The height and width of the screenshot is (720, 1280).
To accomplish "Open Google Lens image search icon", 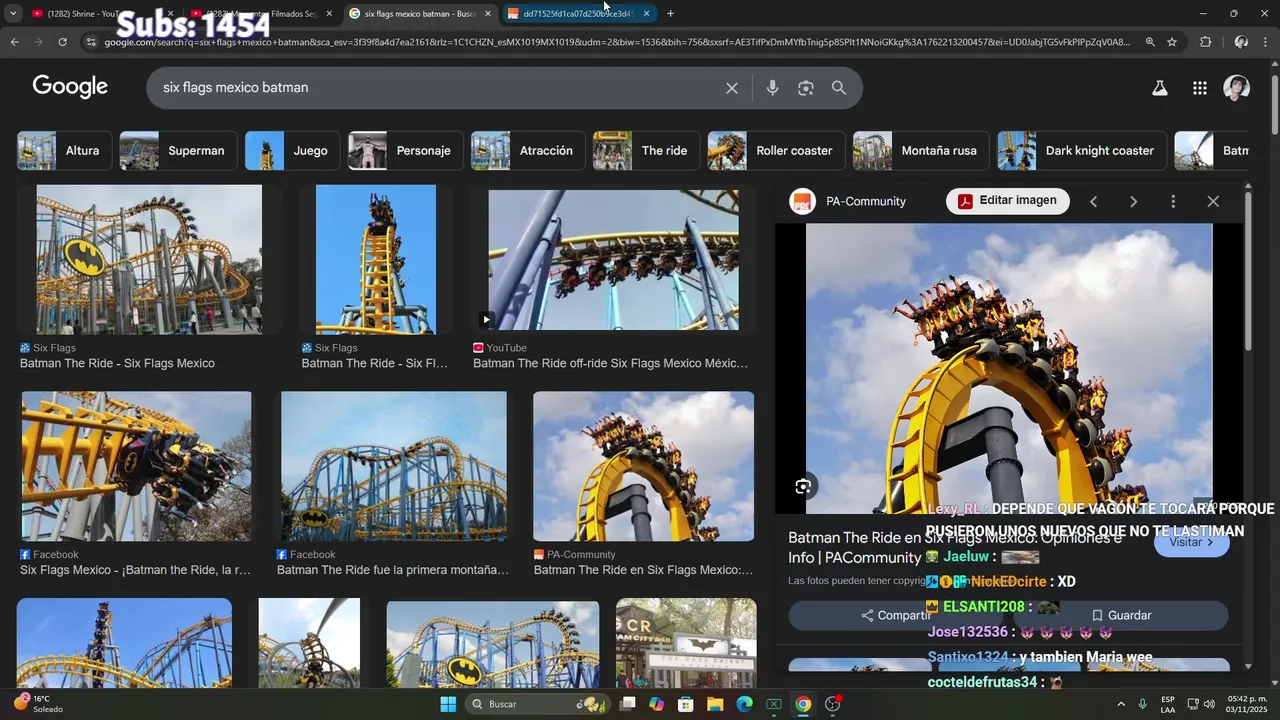I will [806, 88].
